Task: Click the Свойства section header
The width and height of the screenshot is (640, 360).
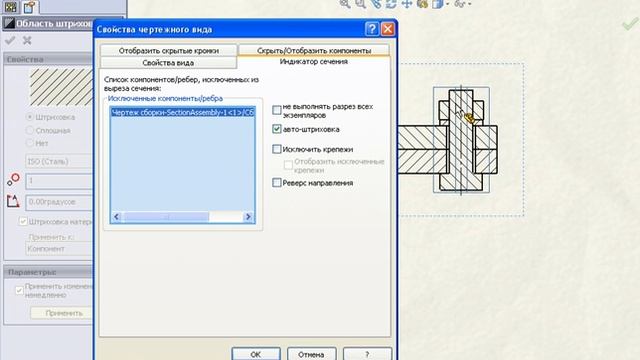Action: click(x=49, y=59)
